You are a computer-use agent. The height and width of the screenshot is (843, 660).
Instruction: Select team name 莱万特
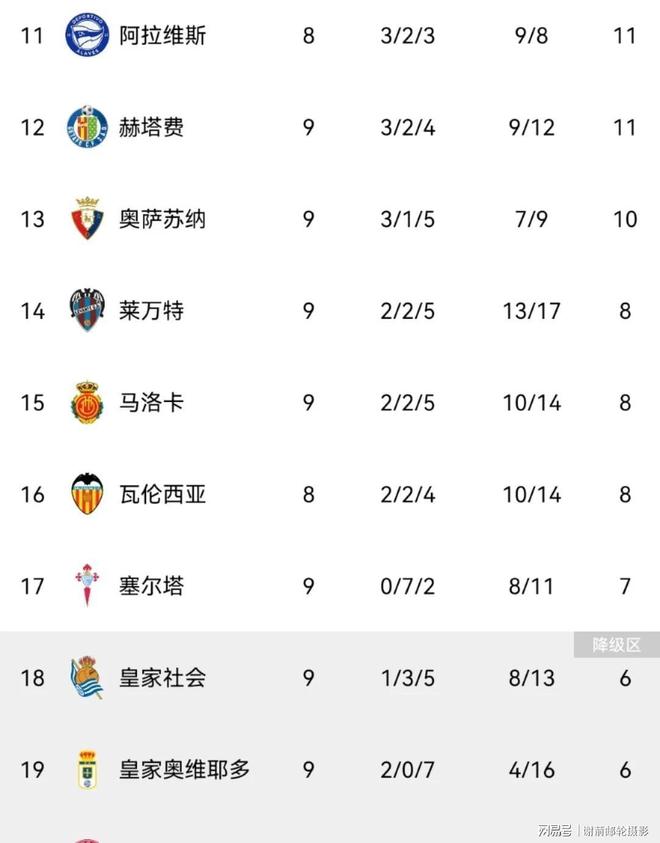tap(152, 311)
